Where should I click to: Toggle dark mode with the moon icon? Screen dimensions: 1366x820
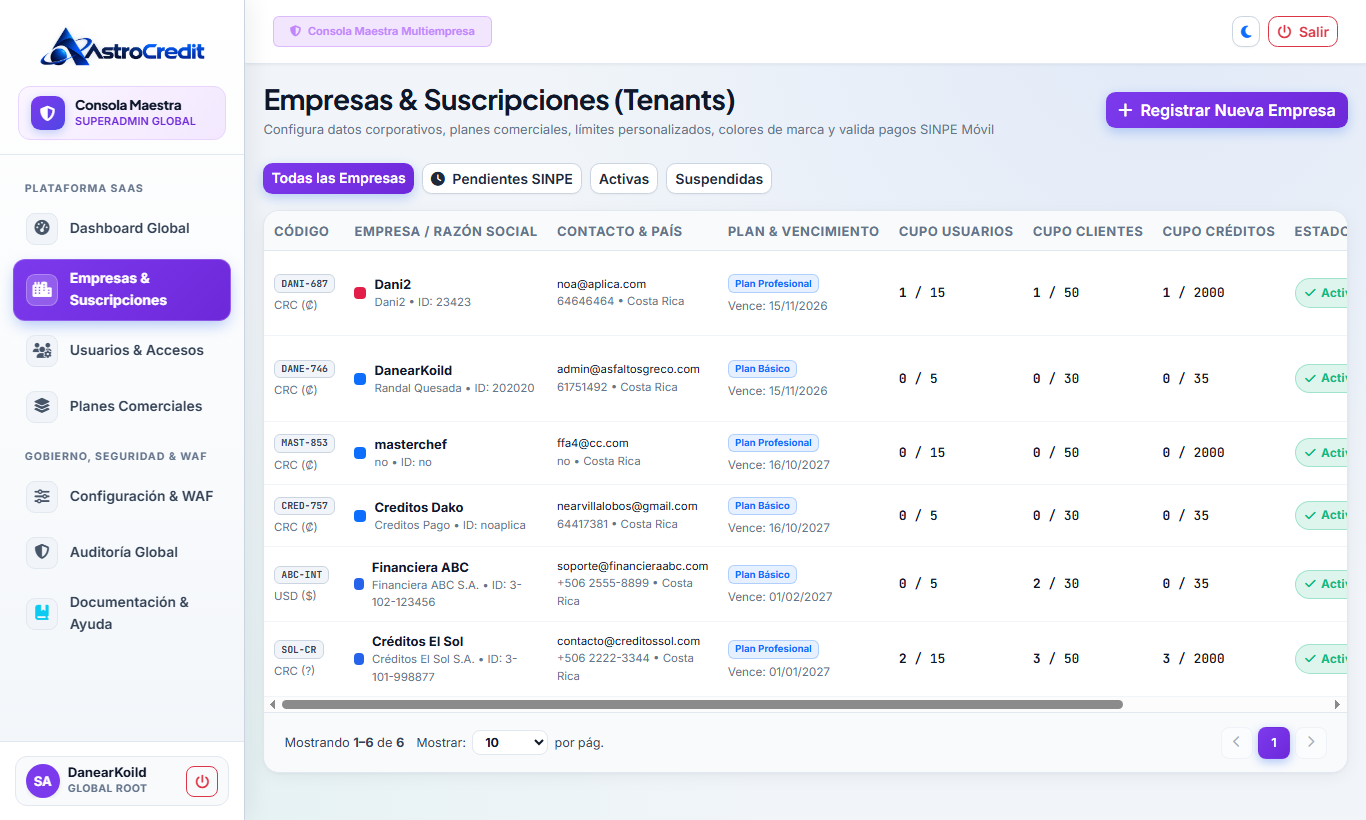coord(1246,32)
